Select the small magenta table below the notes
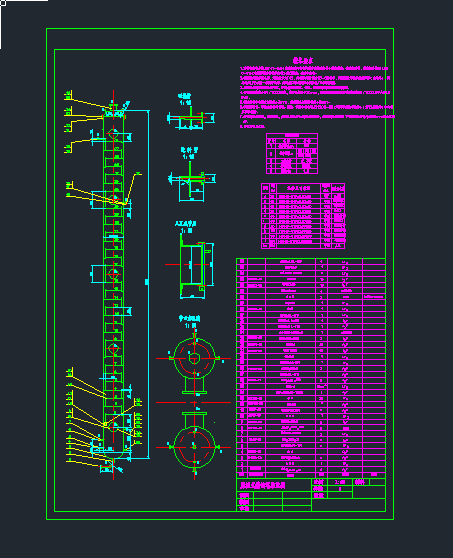This screenshot has width=453, height=558. pos(292,153)
